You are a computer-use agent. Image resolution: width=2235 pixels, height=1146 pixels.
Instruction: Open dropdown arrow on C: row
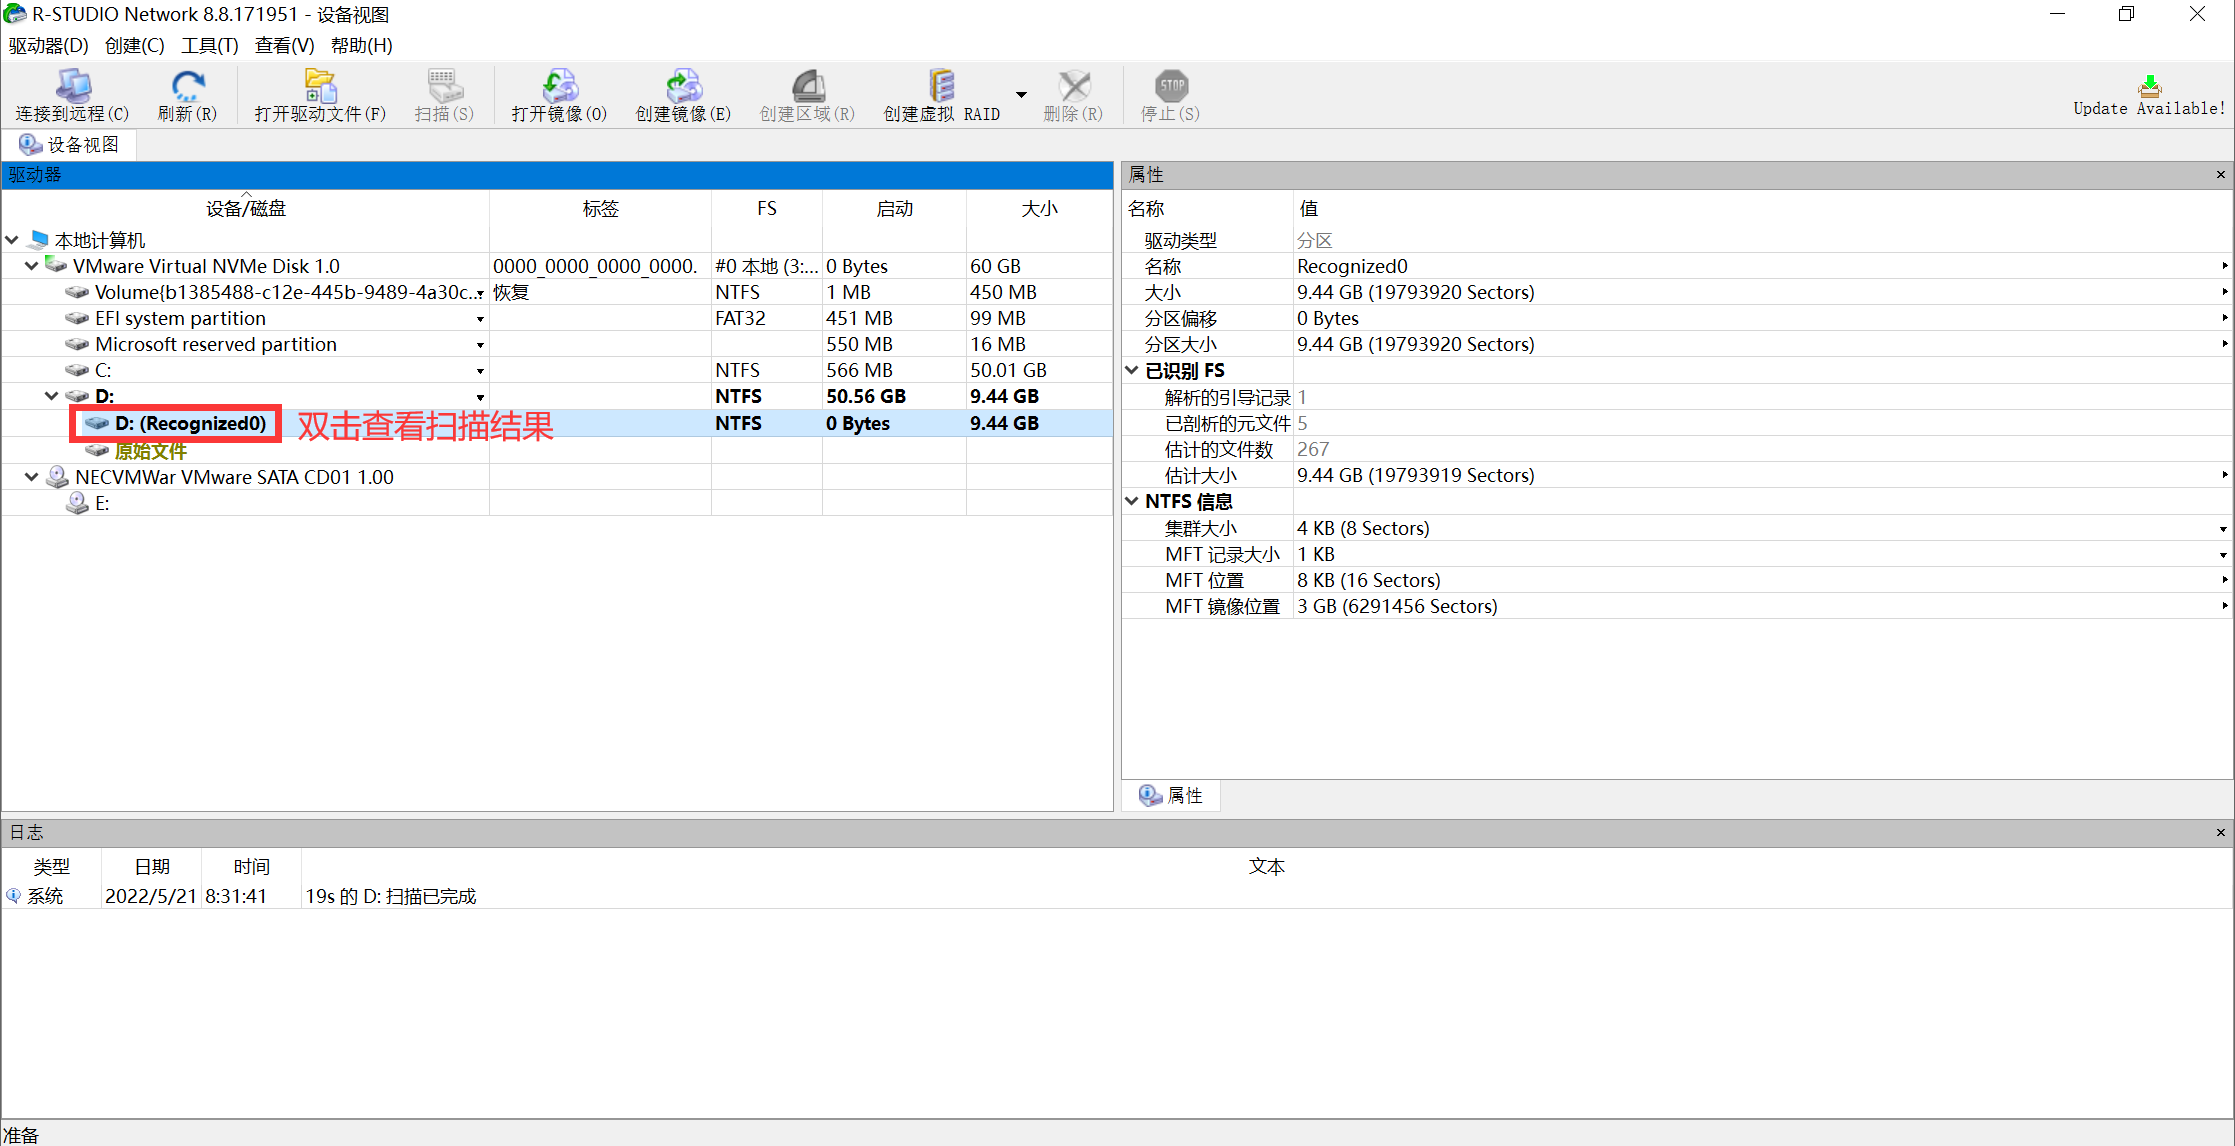pyautogui.click(x=480, y=371)
